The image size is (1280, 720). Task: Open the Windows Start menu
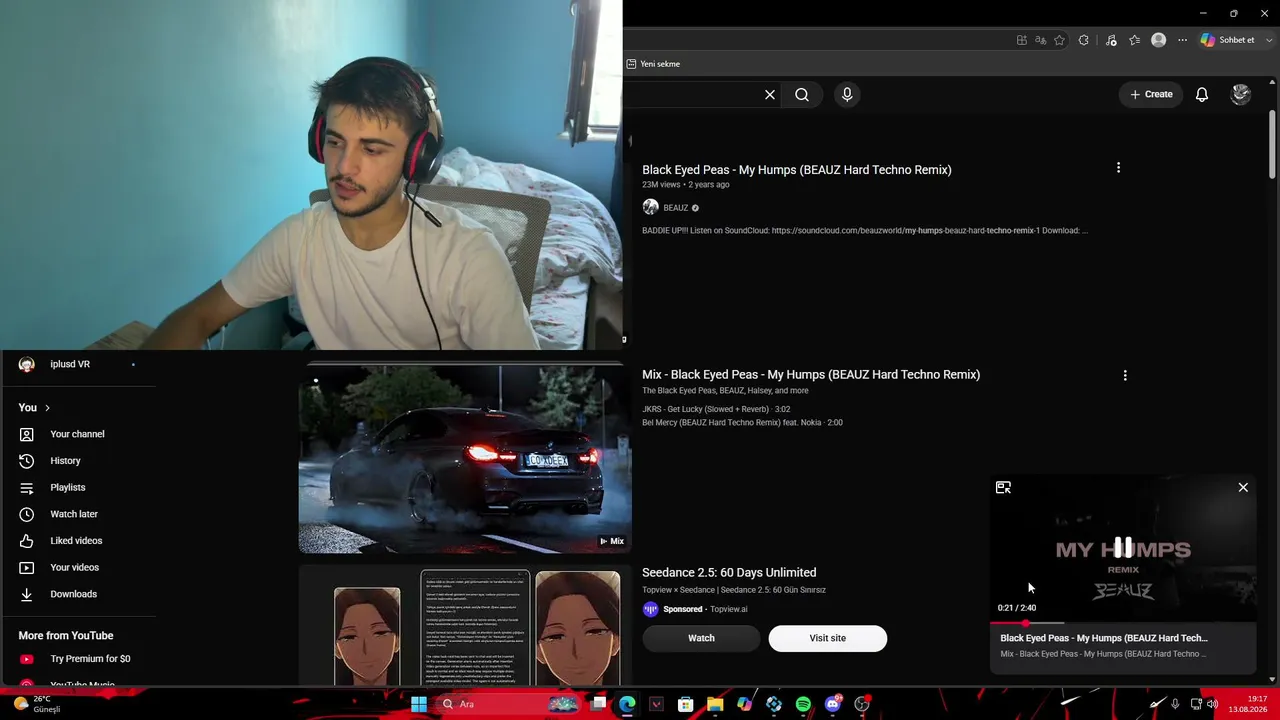(419, 704)
